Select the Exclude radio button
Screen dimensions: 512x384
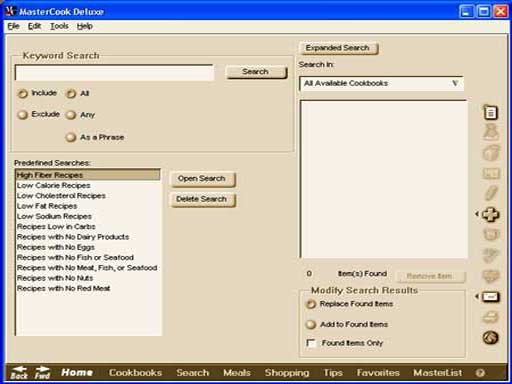22,115
